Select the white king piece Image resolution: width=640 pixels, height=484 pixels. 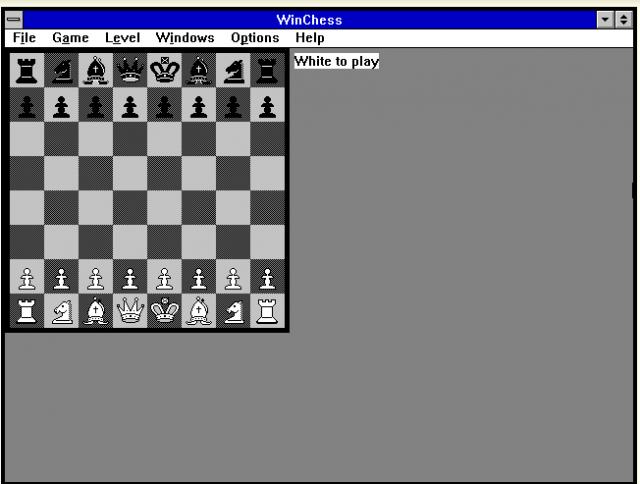164,311
